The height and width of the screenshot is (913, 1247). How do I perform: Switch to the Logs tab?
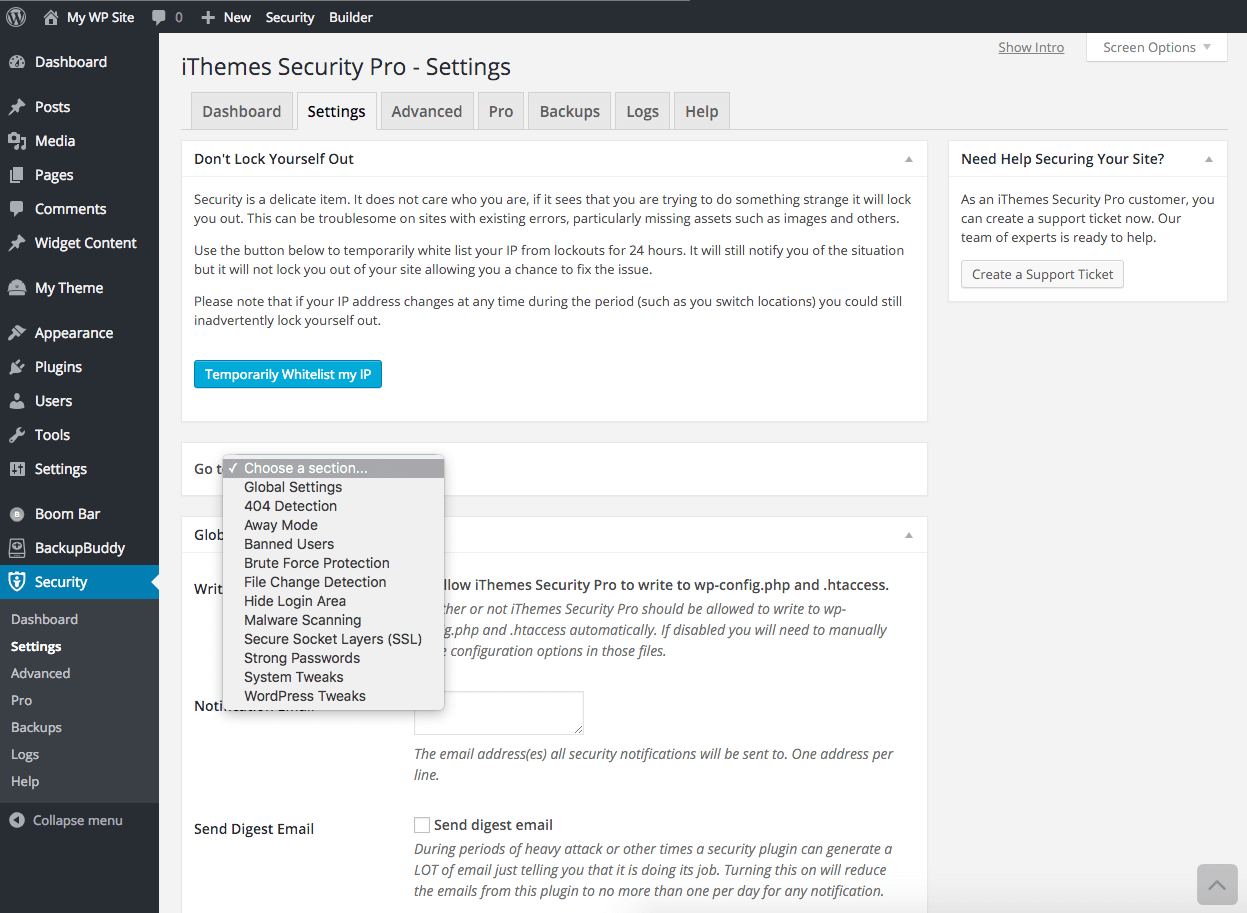click(x=642, y=111)
